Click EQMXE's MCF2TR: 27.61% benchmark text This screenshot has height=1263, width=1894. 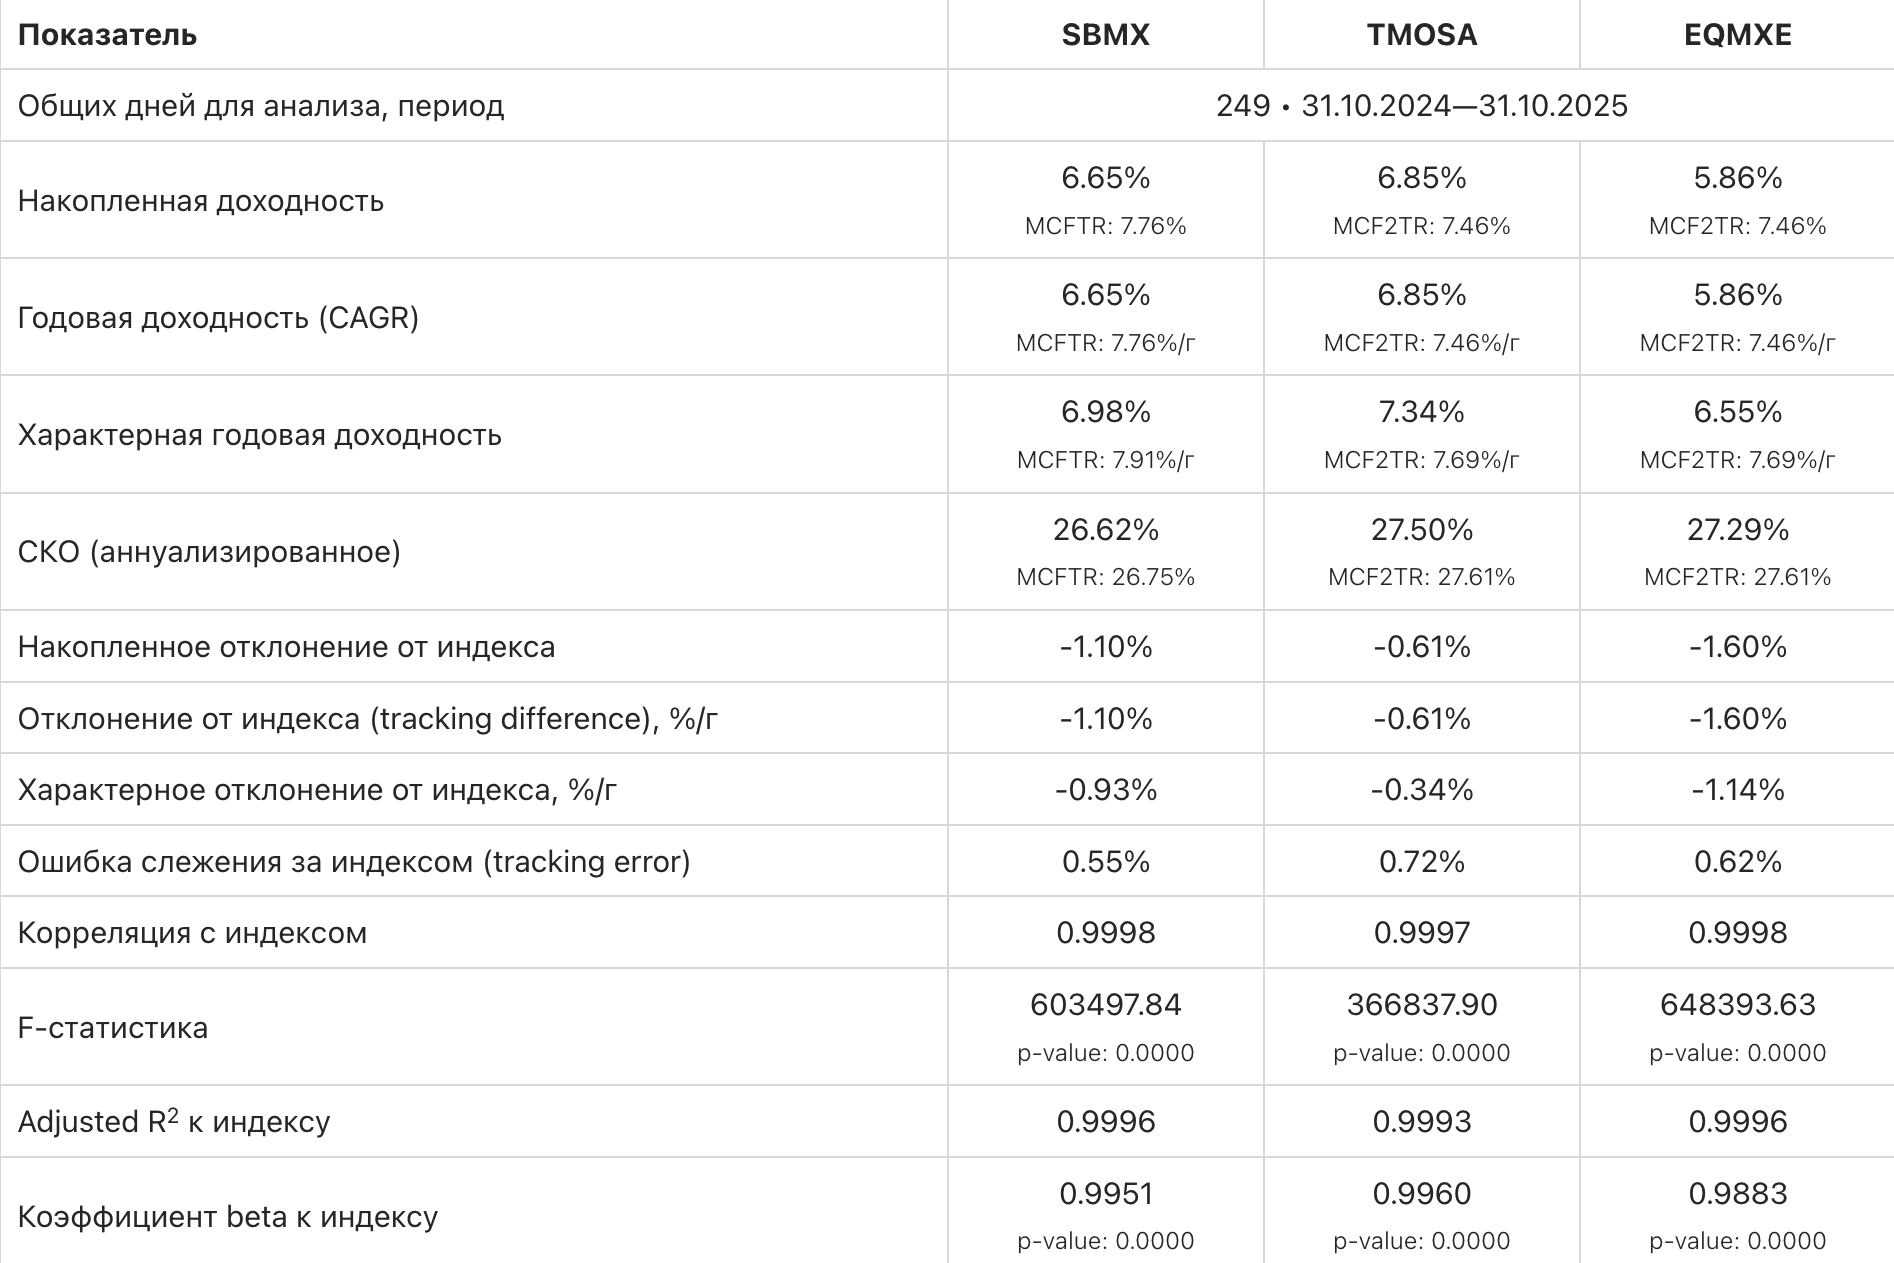coord(1737,577)
